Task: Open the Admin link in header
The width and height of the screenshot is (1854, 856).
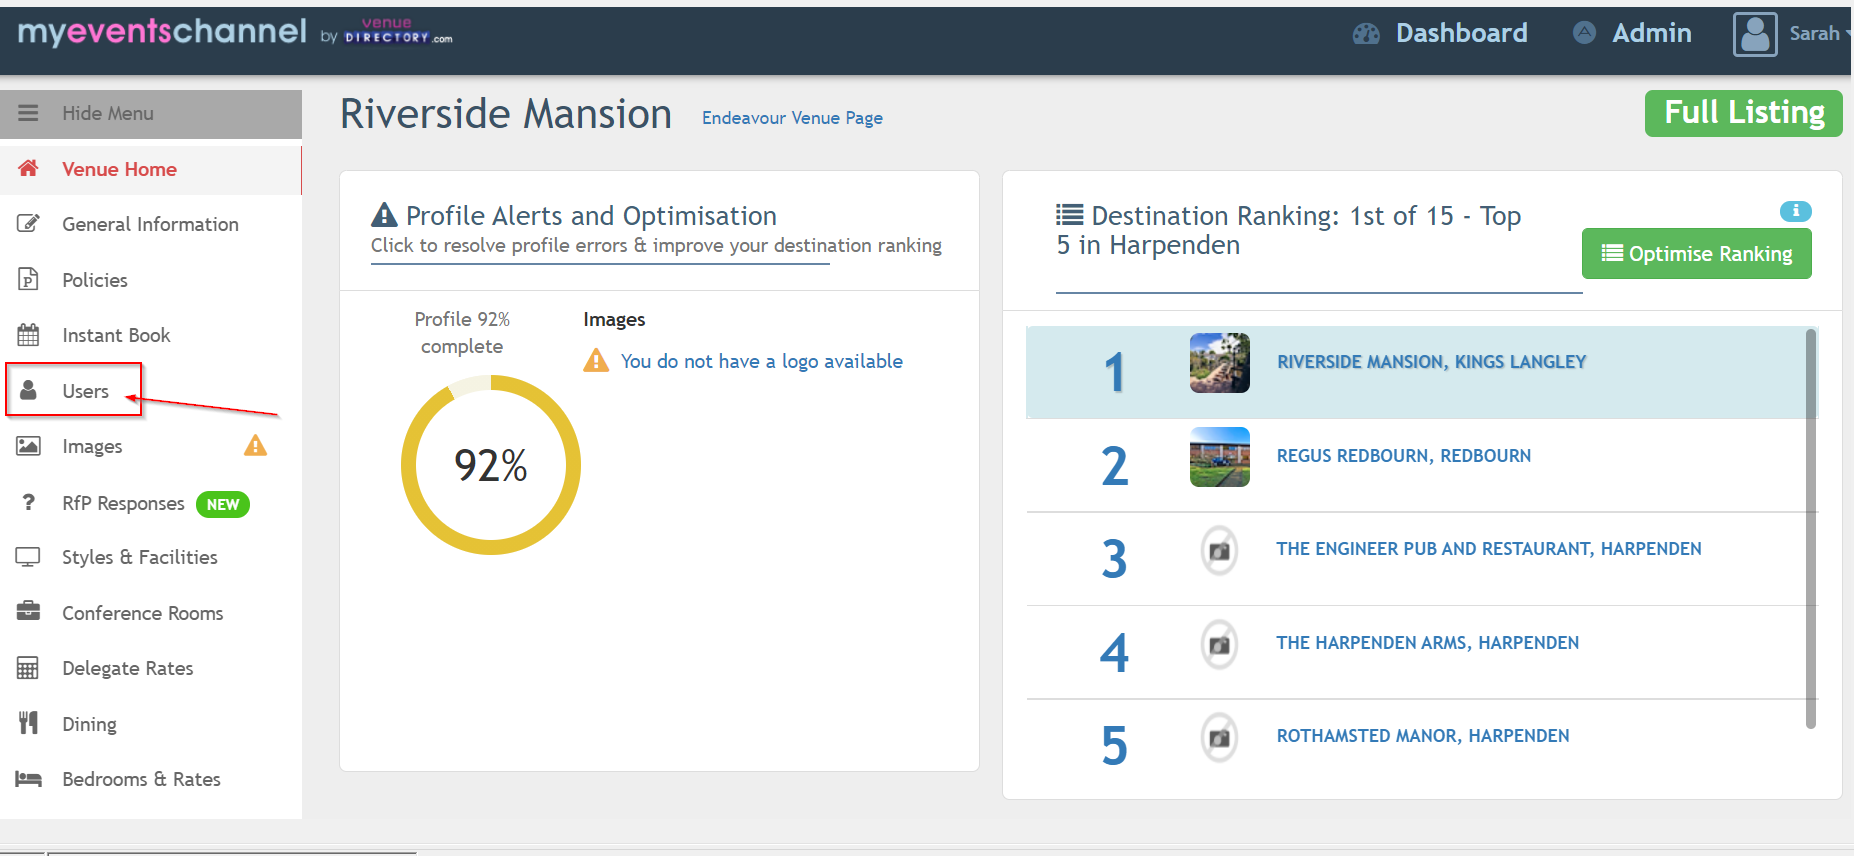Action: pos(1651,34)
